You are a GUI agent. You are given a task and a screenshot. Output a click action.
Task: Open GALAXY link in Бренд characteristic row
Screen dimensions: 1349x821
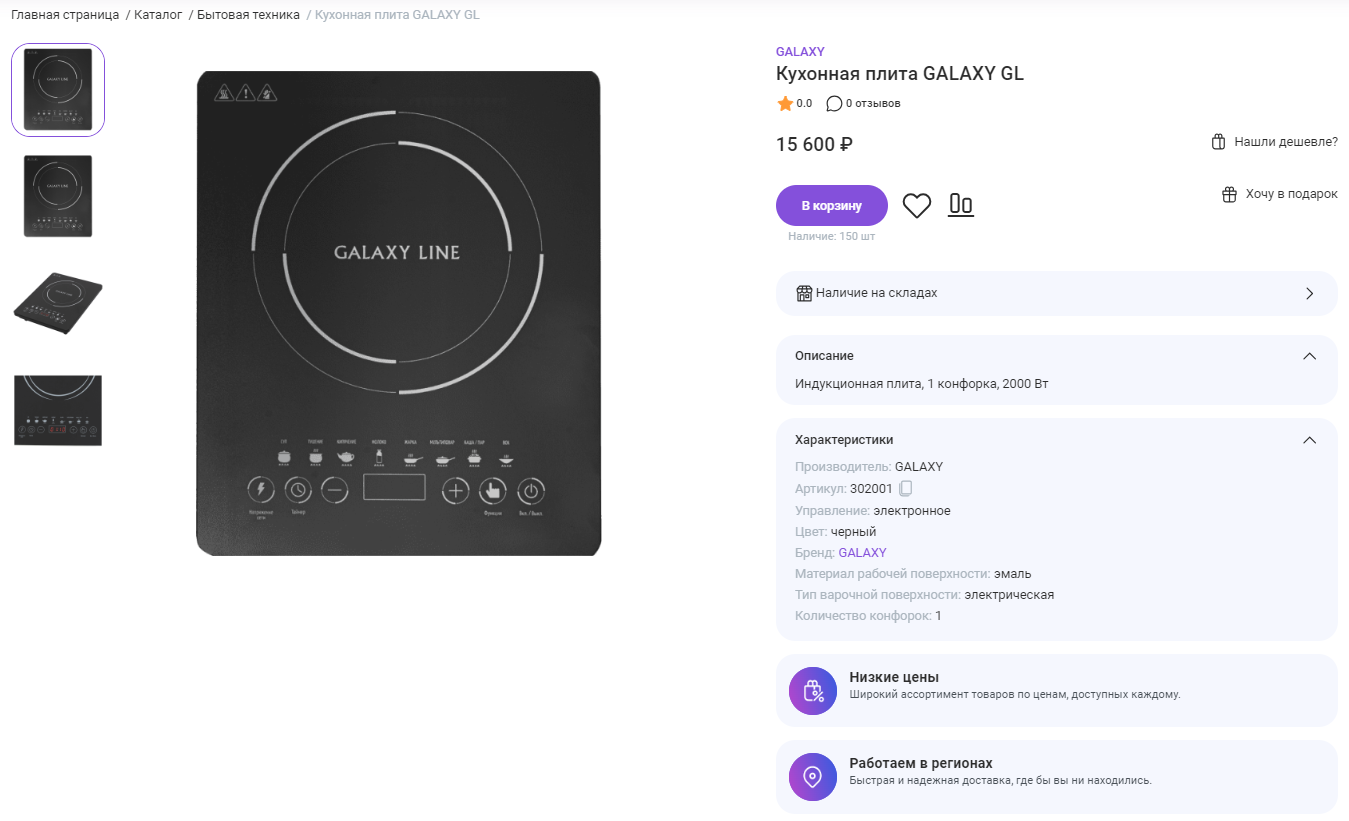(862, 553)
